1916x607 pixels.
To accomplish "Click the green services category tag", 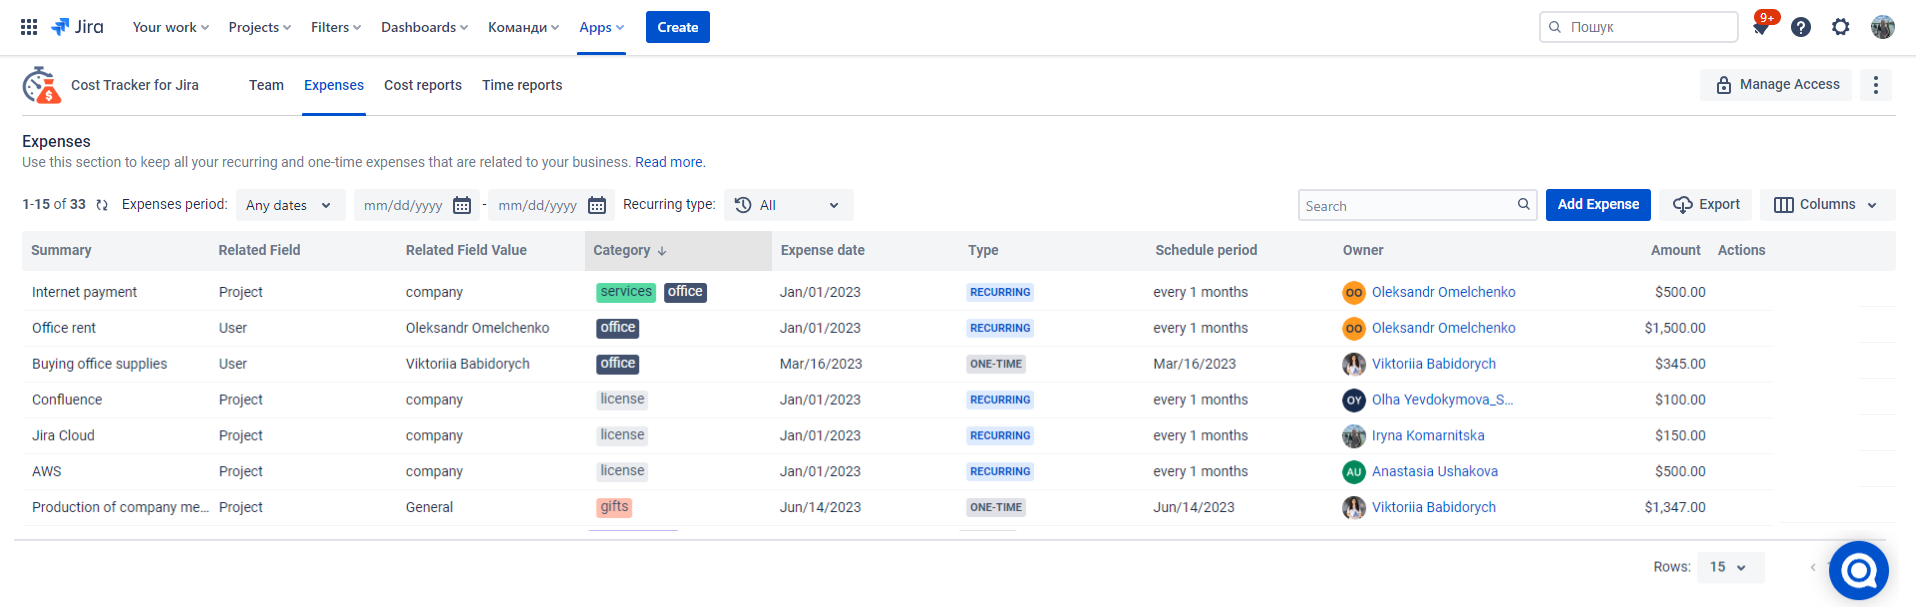I will 626,292.
